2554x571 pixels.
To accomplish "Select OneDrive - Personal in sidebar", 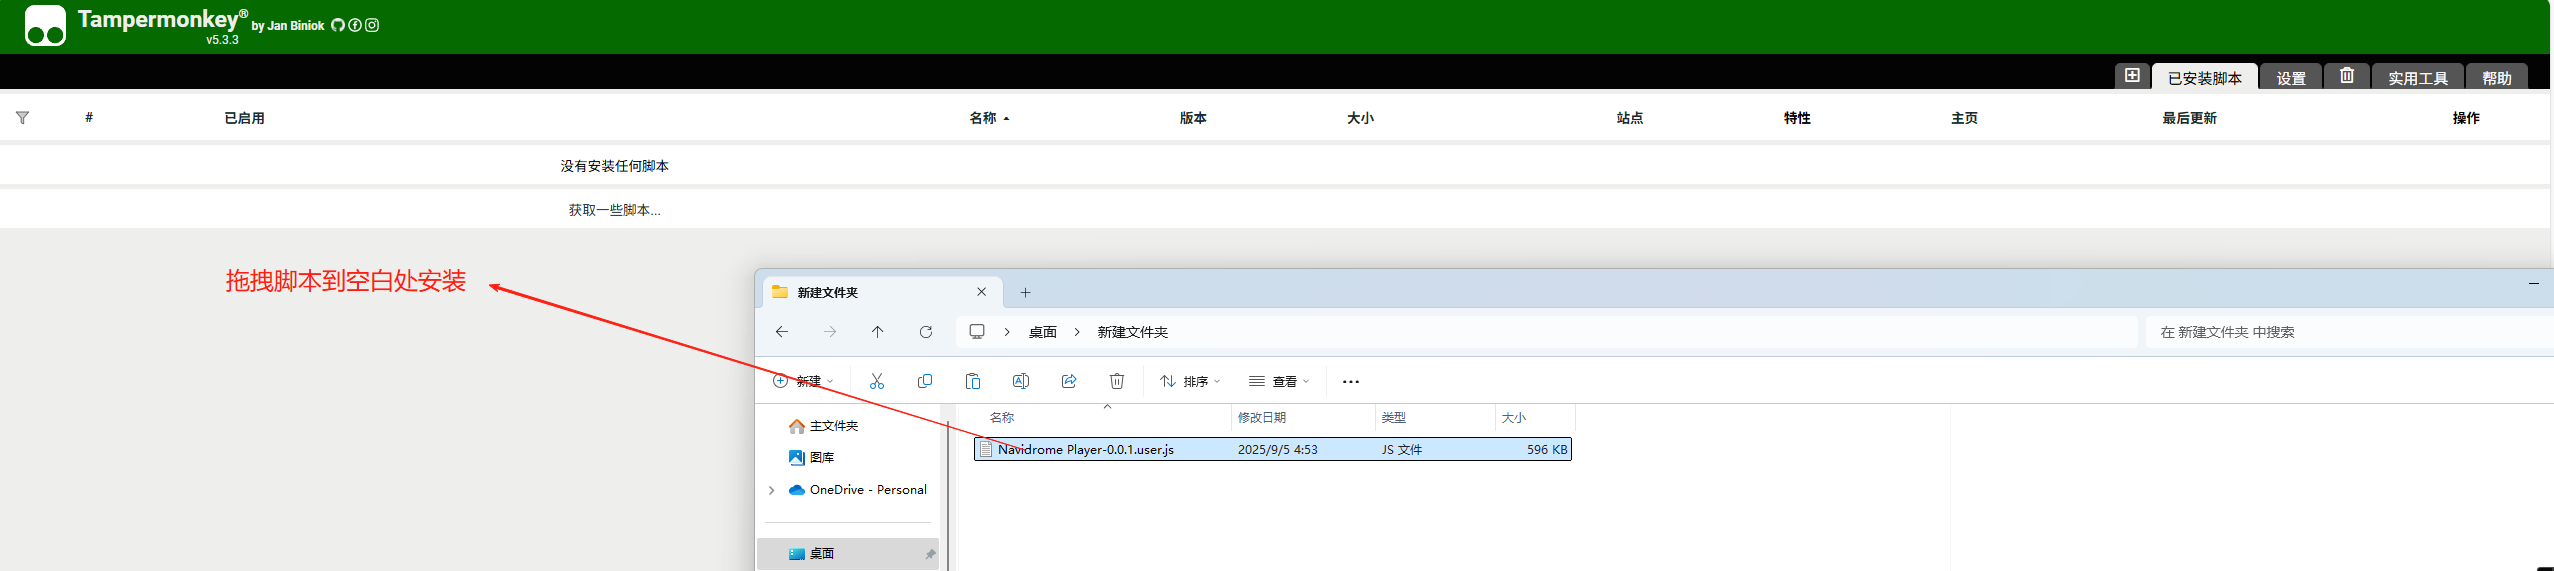I will (x=868, y=490).
